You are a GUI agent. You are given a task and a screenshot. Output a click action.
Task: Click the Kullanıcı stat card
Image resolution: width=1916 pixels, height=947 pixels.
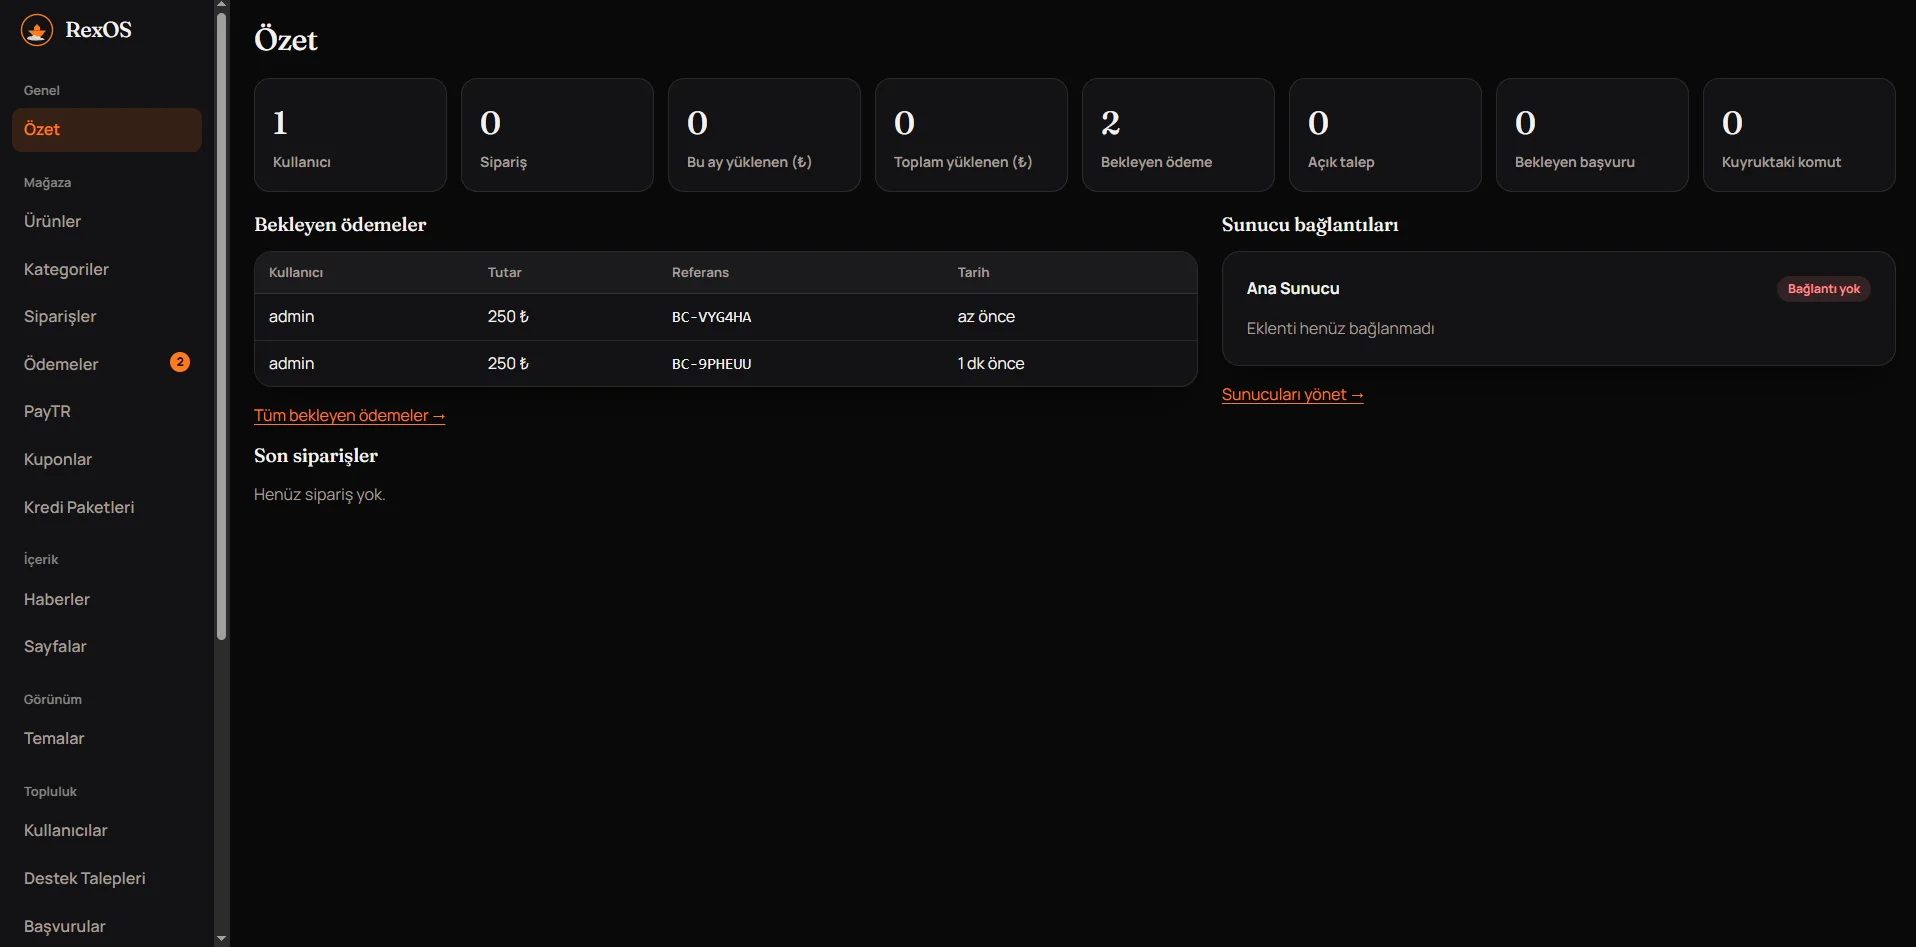(x=350, y=135)
